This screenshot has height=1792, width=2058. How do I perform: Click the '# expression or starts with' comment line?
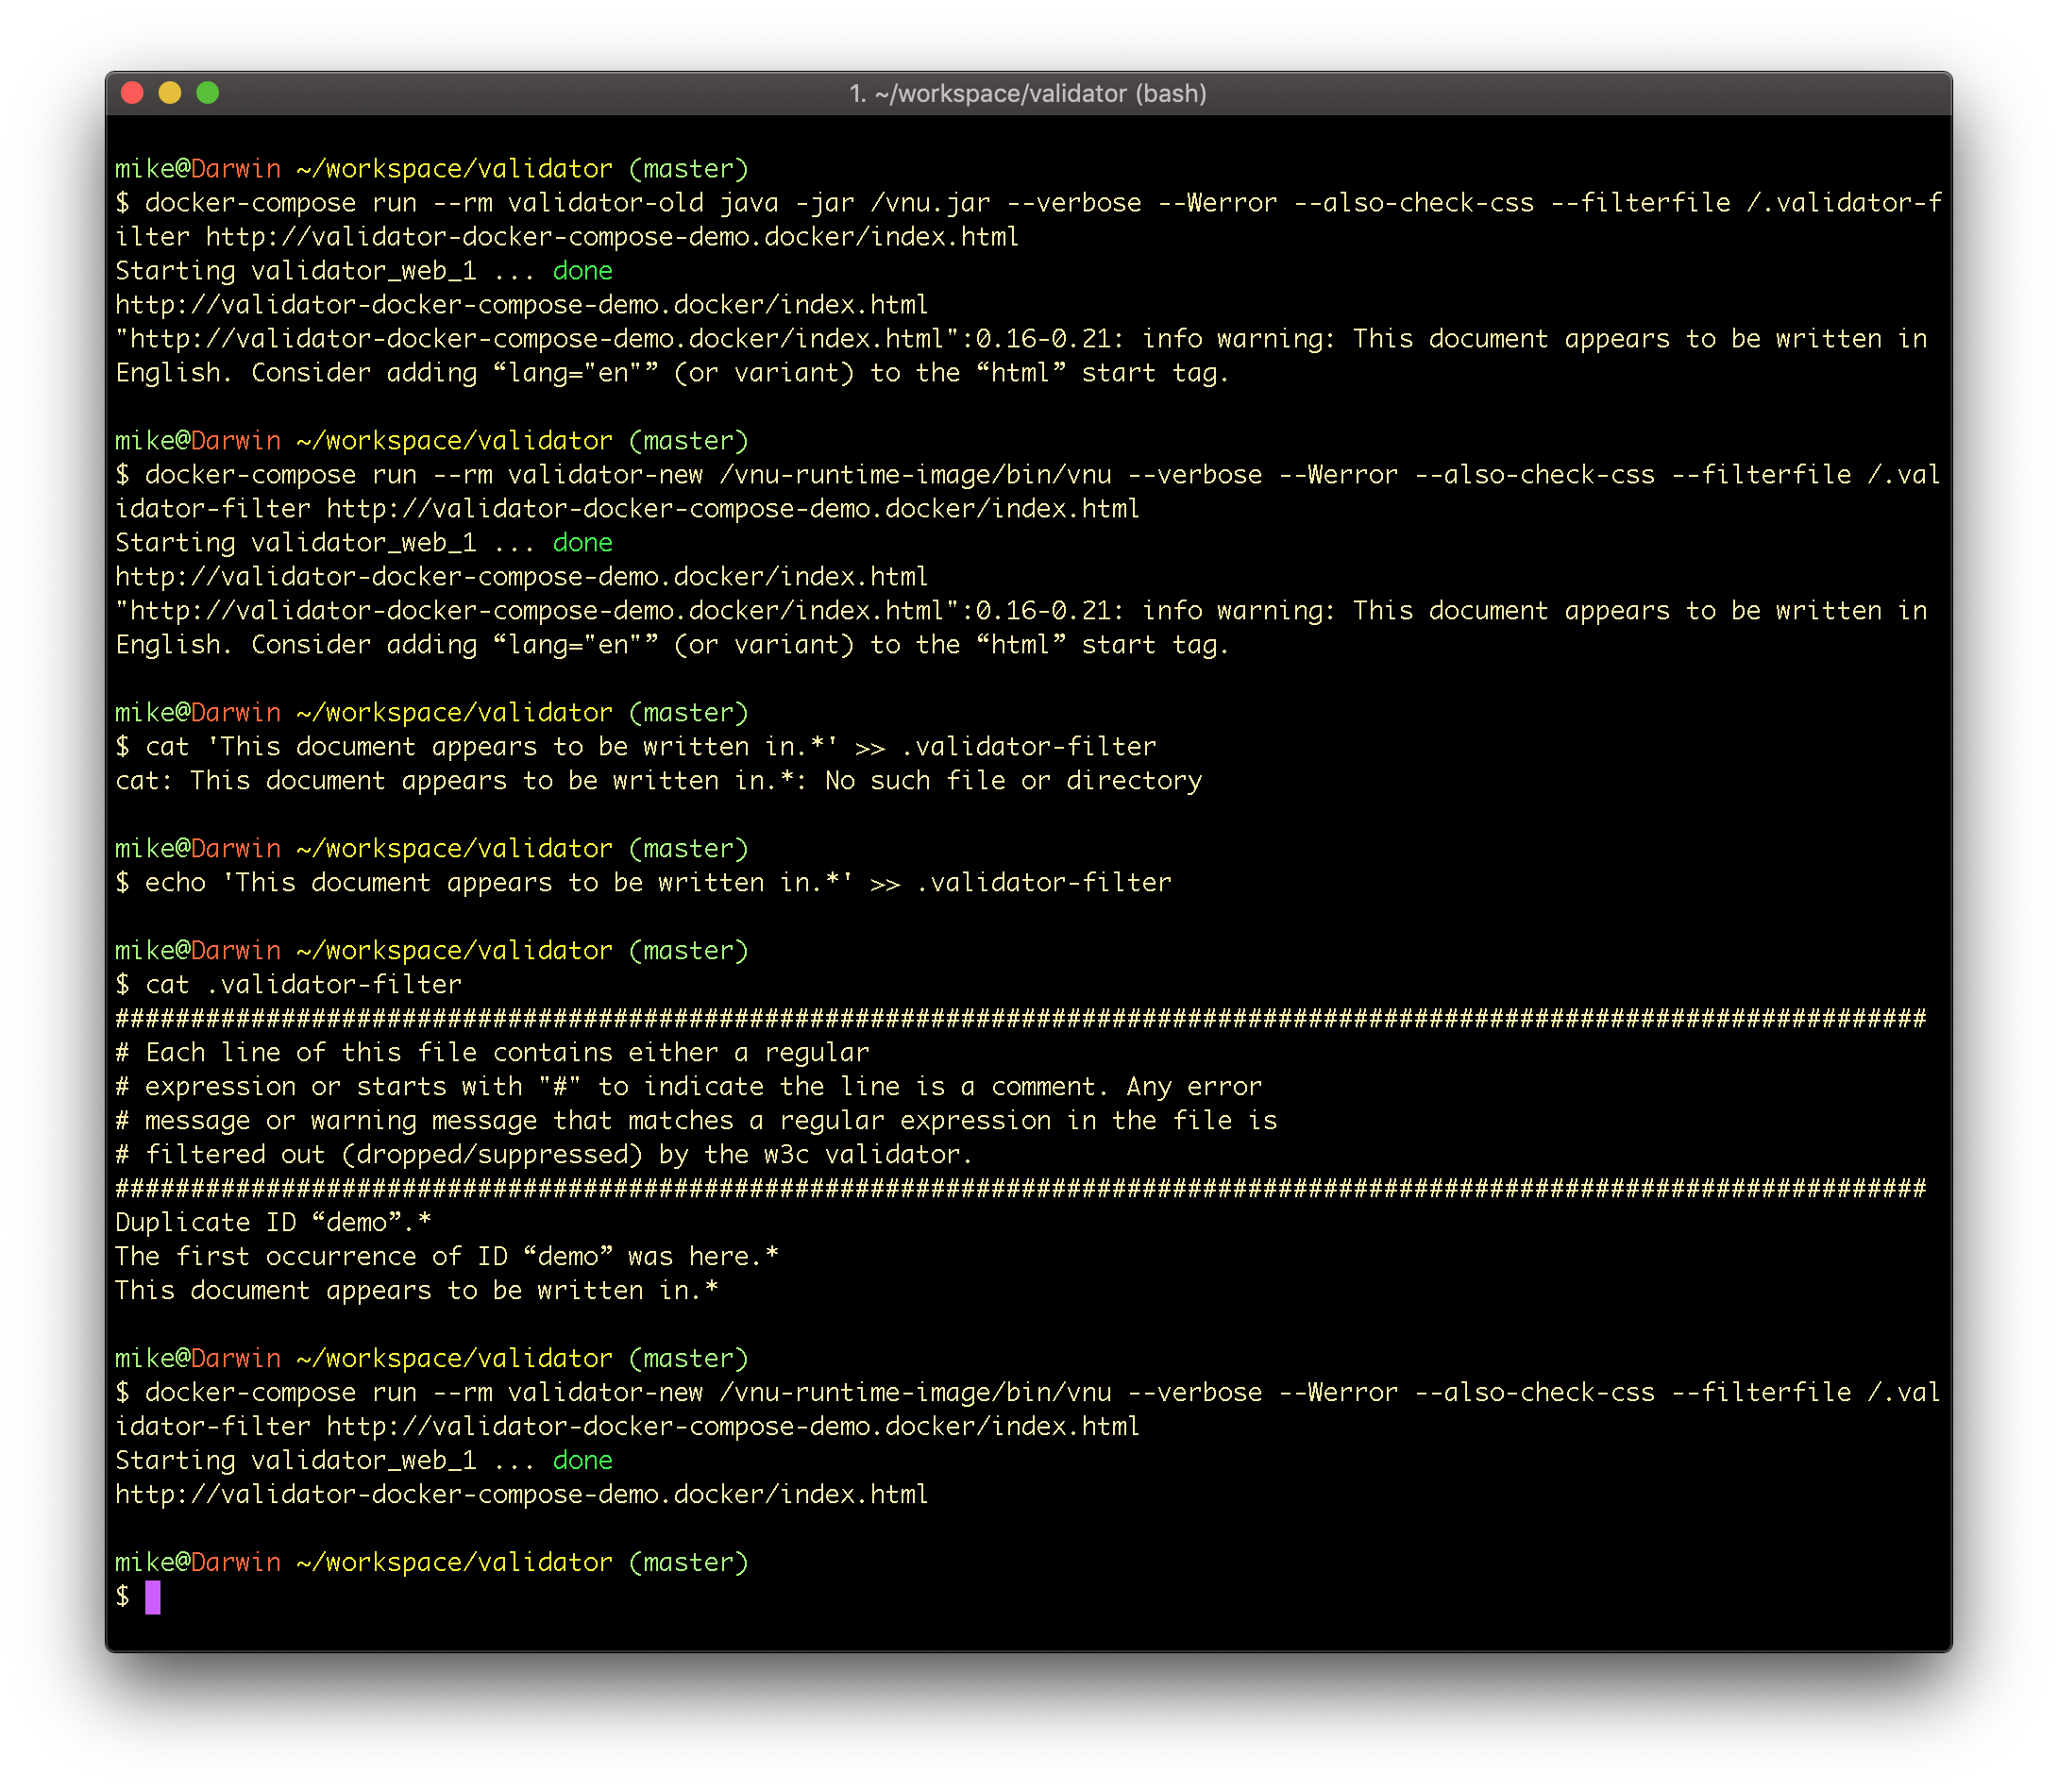(688, 1087)
